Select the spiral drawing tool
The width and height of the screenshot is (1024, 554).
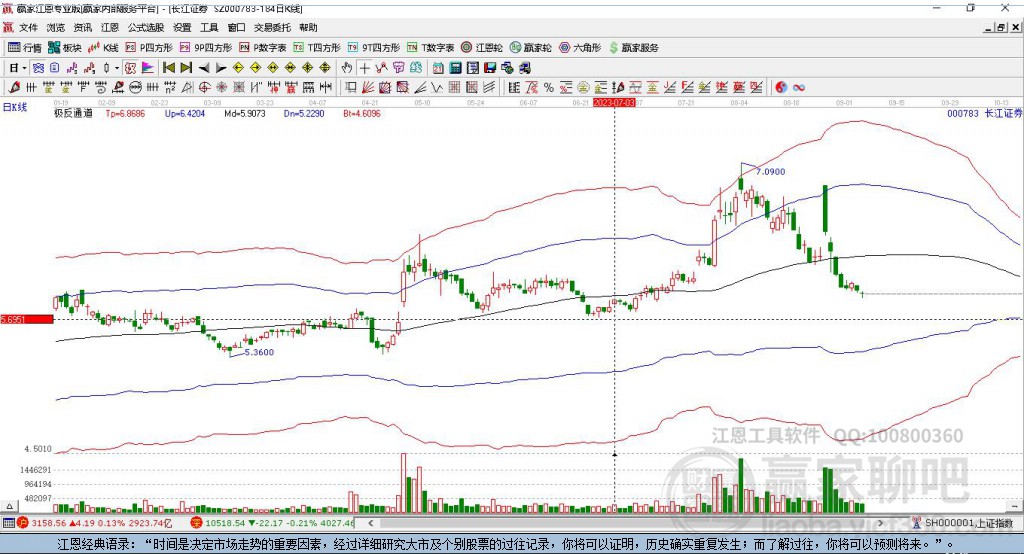(x=101, y=88)
